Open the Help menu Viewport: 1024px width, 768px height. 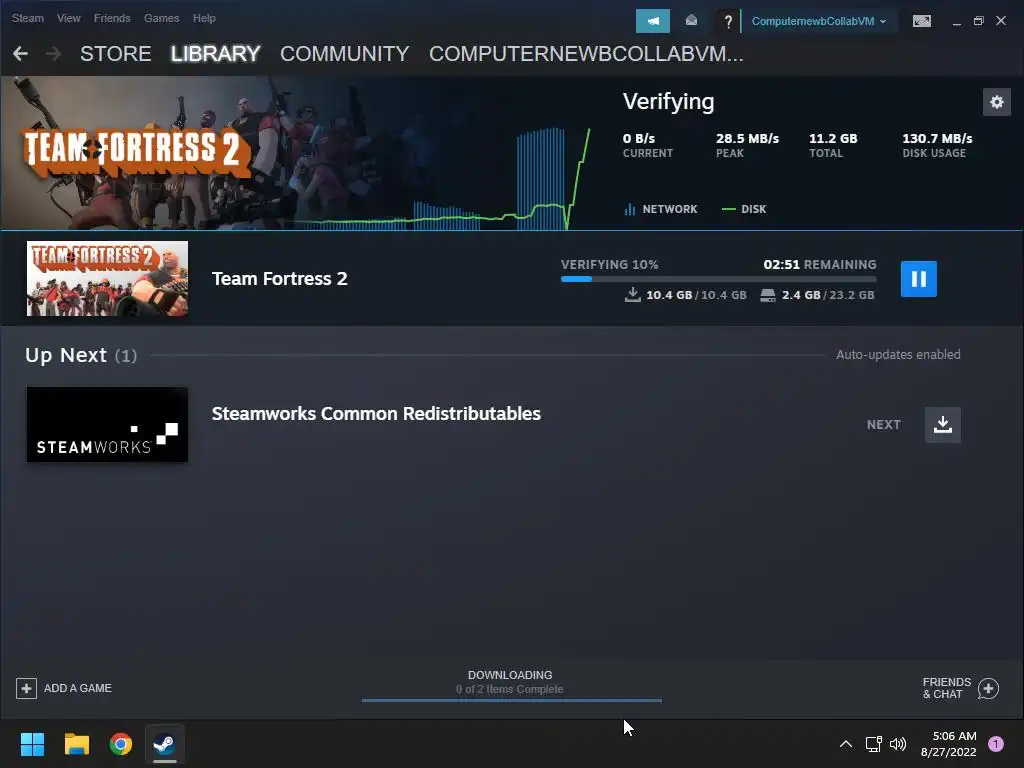click(x=204, y=18)
